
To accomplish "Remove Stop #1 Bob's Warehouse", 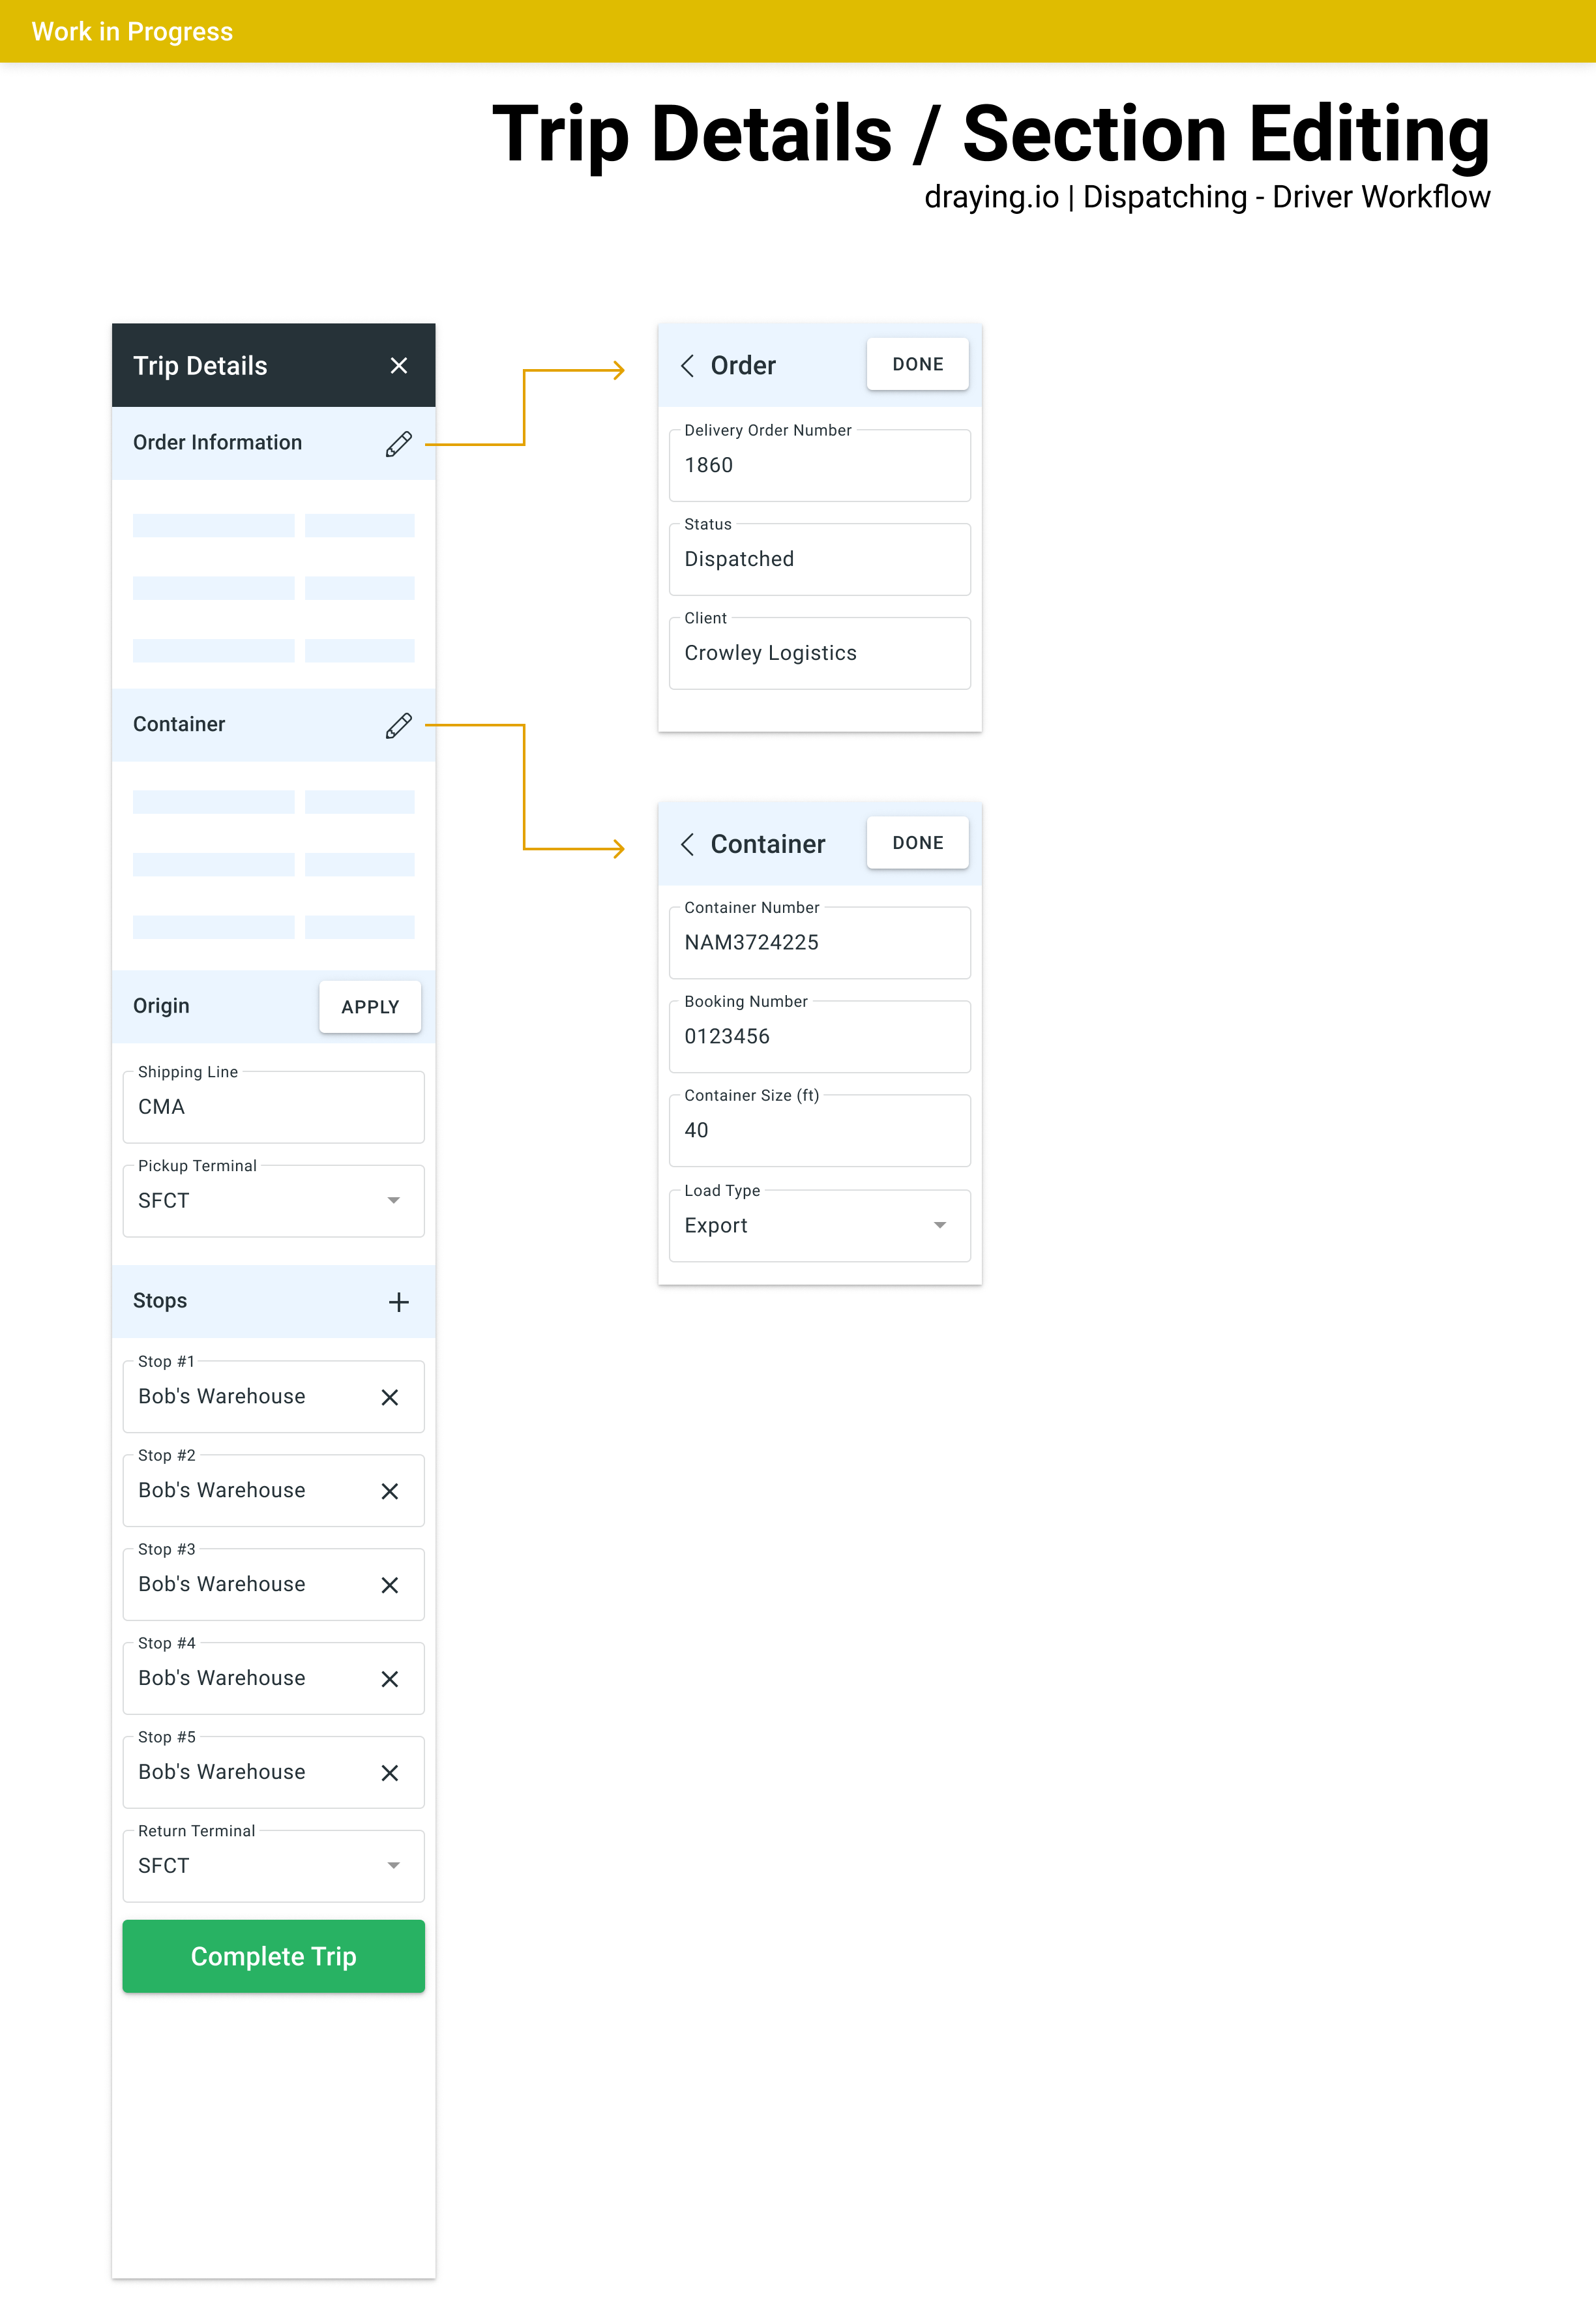I will 390,1397.
